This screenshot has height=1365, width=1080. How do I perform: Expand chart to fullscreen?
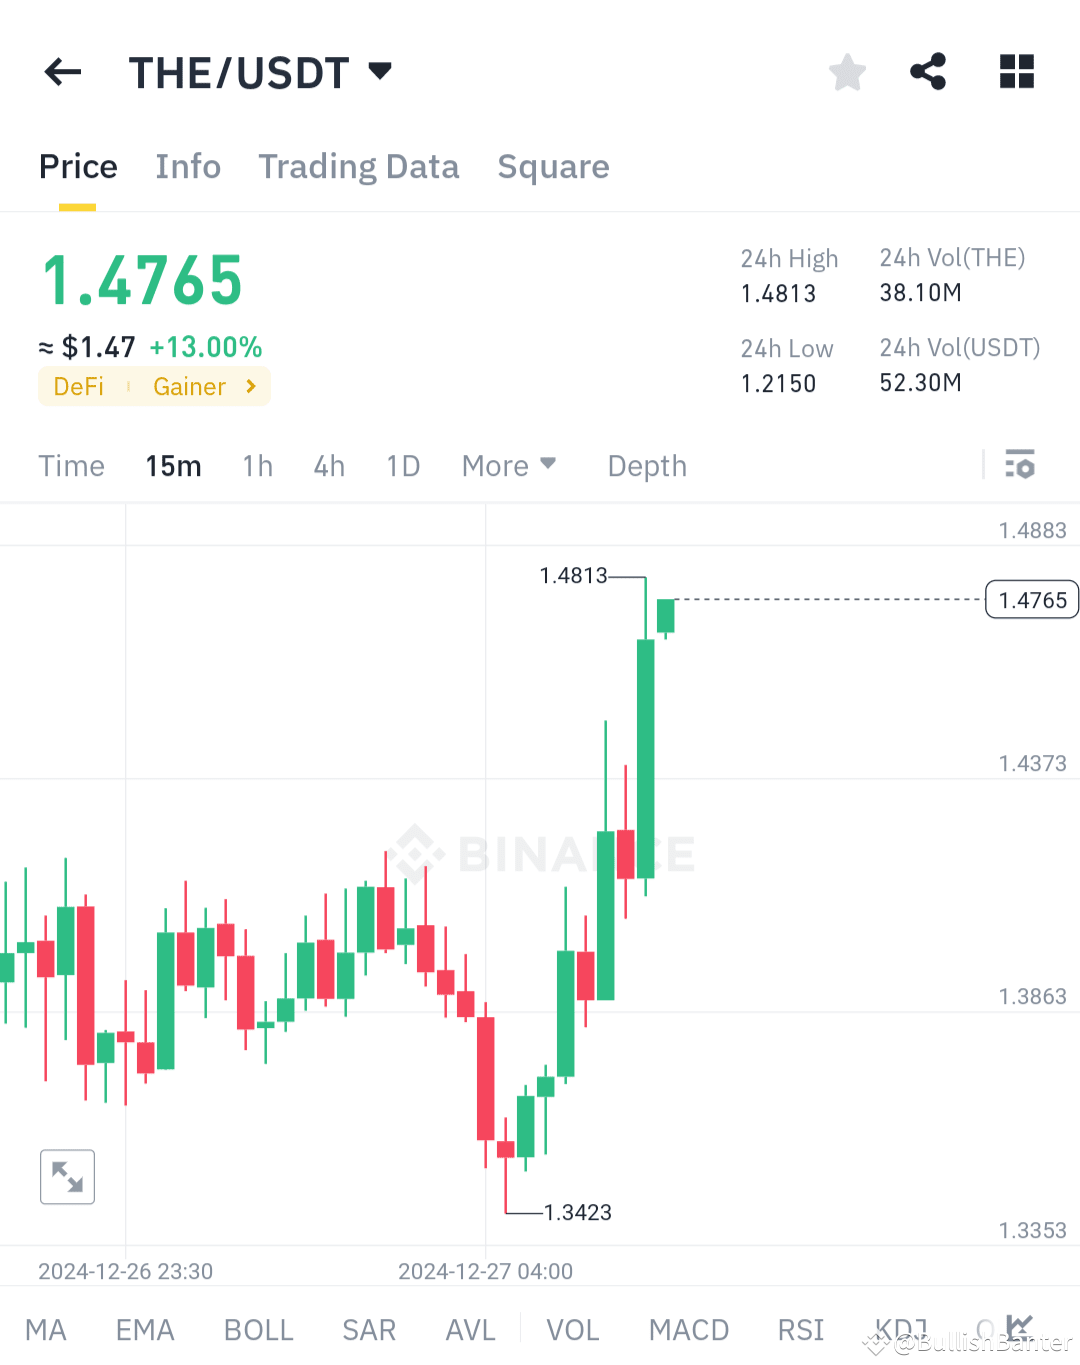66,1177
